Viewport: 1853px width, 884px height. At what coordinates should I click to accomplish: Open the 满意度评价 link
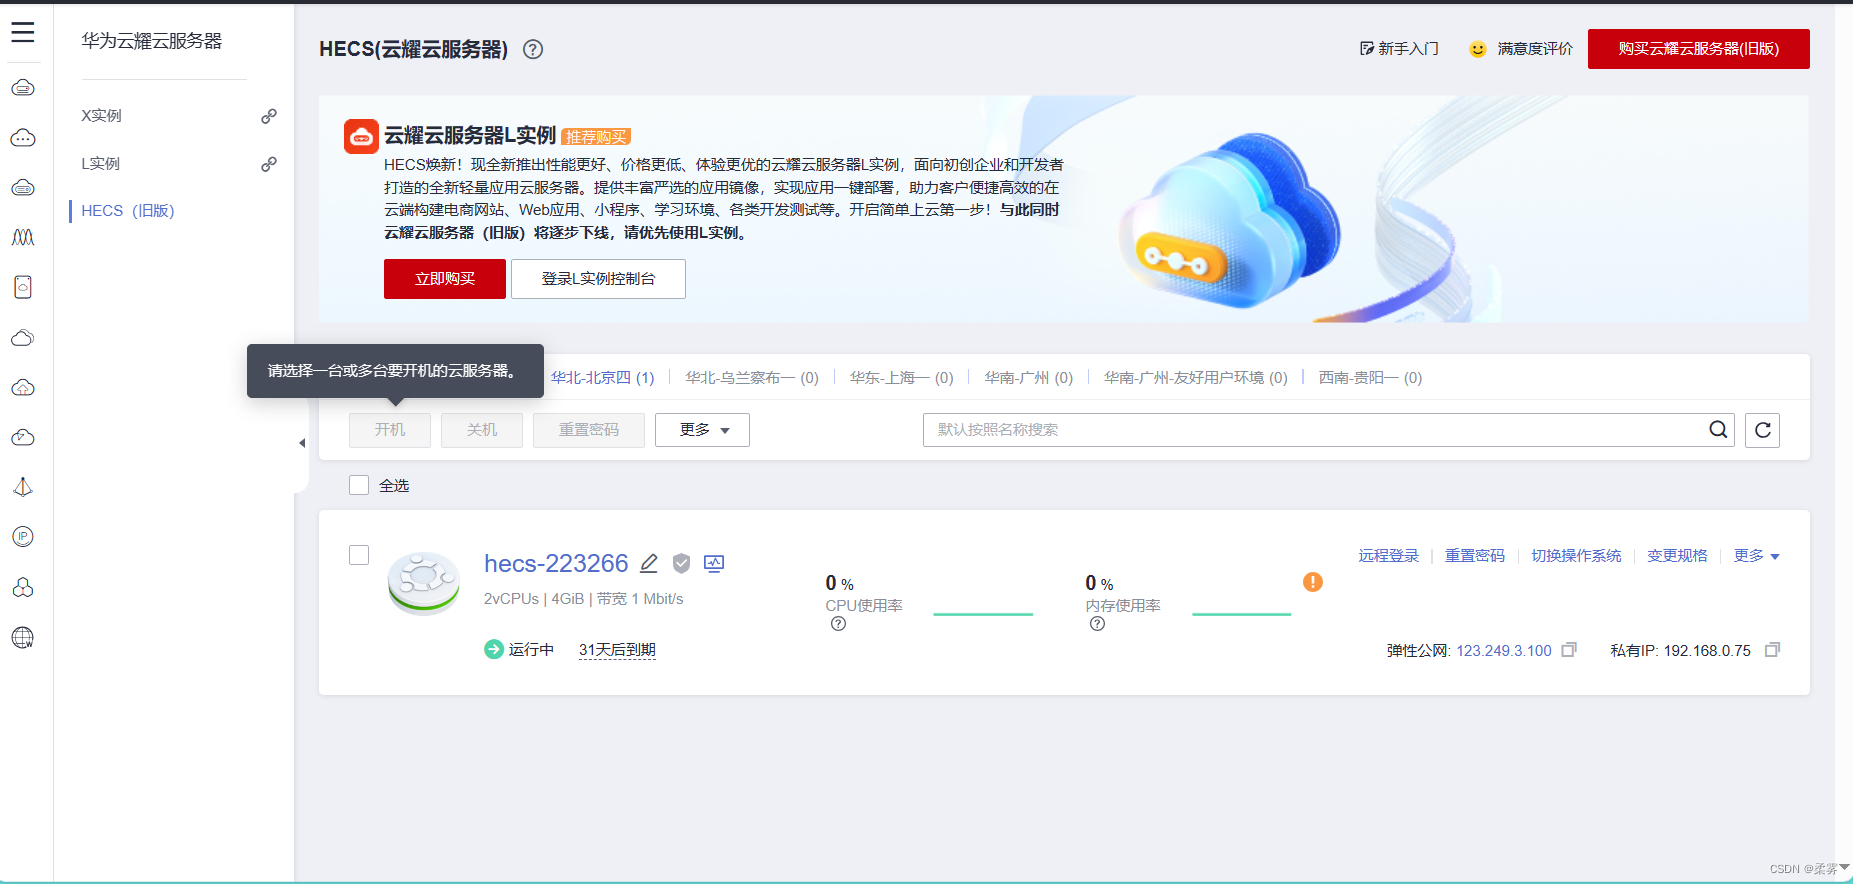(x=1535, y=49)
